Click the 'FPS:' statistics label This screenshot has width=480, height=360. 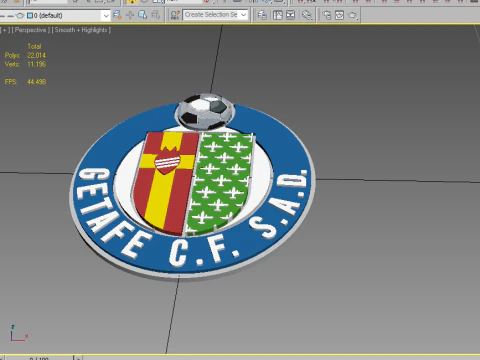[11, 81]
